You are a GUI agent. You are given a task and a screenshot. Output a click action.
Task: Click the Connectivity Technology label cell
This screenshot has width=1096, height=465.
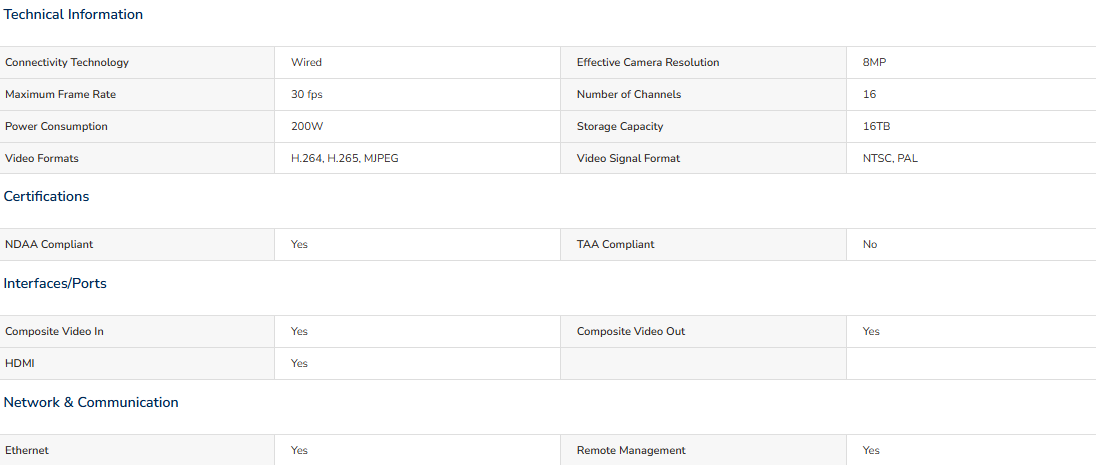137,62
